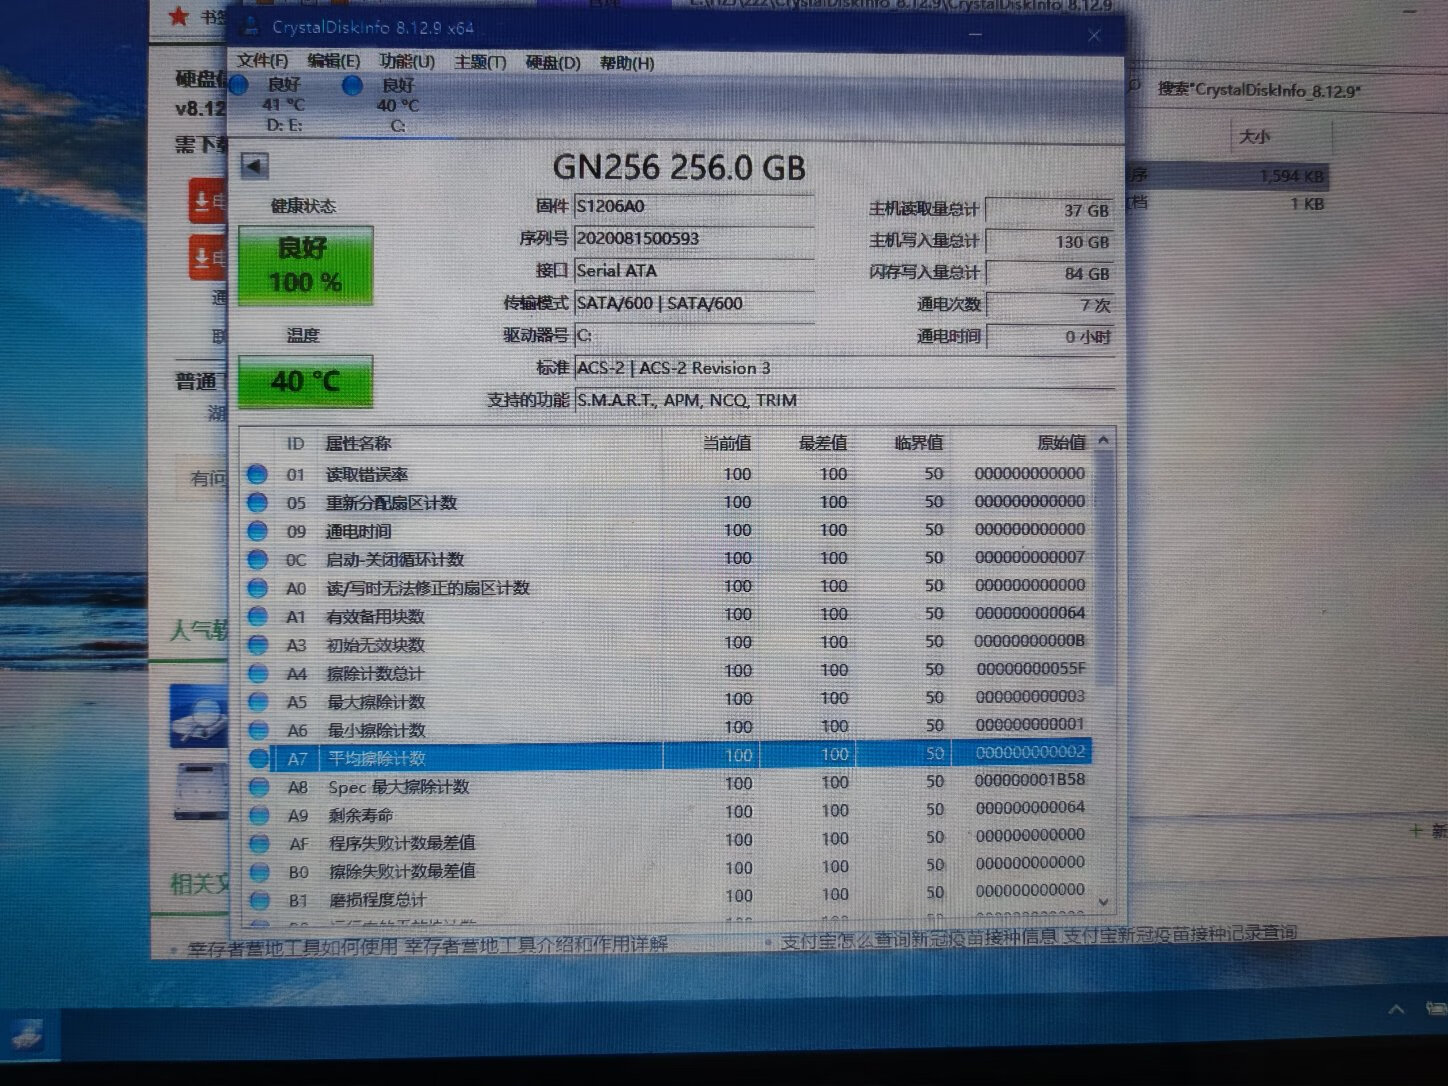Click the status circle for A6 最小擦除计数

[258, 730]
